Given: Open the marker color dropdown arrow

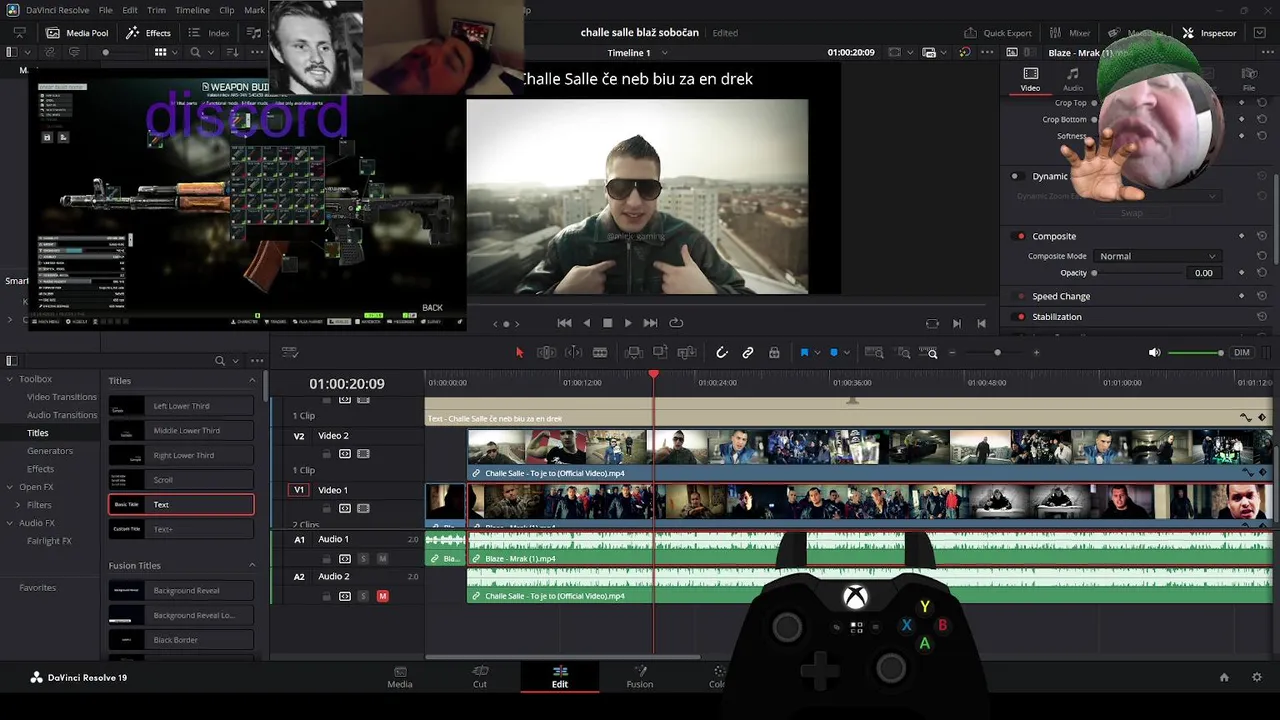Looking at the screenshot, I should (847, 353).
